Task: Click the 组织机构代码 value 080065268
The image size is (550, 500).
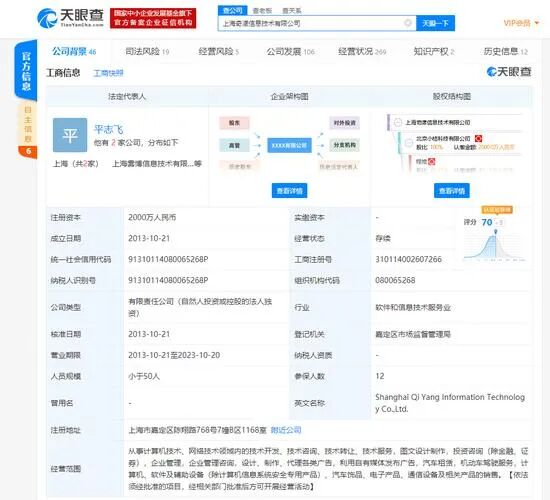Action: point(395,280)
